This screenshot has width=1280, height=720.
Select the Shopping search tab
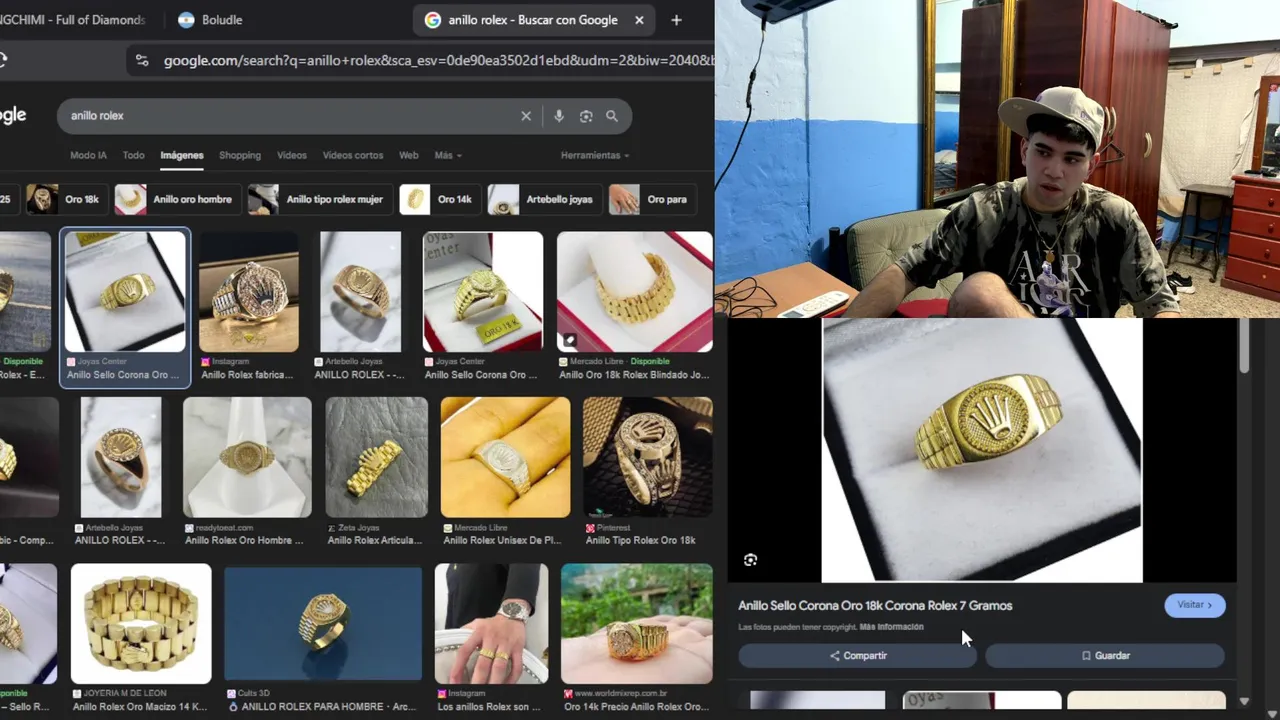coord(240,155)
